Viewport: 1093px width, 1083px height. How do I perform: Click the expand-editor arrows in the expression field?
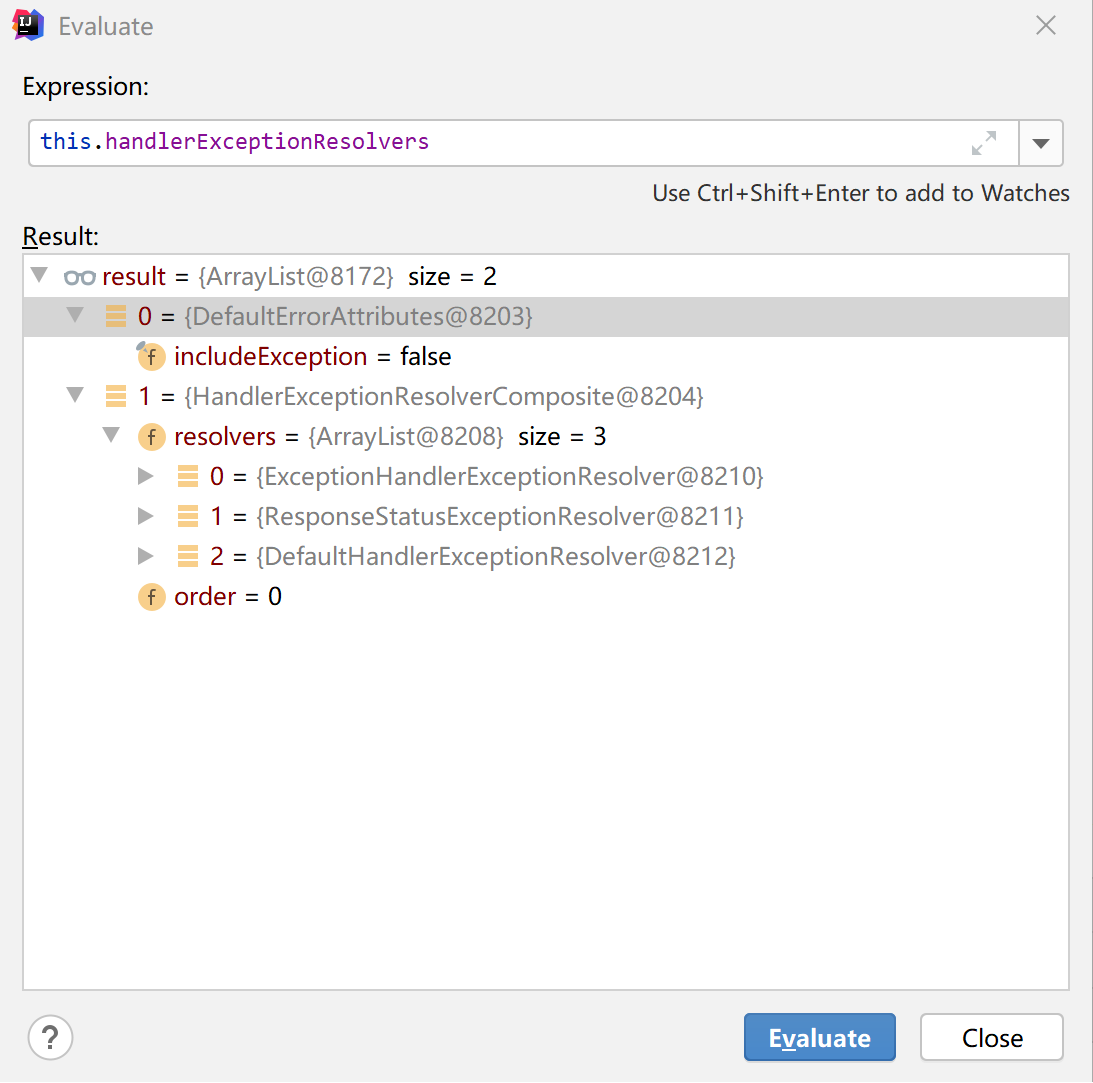[x=984, y=143]
